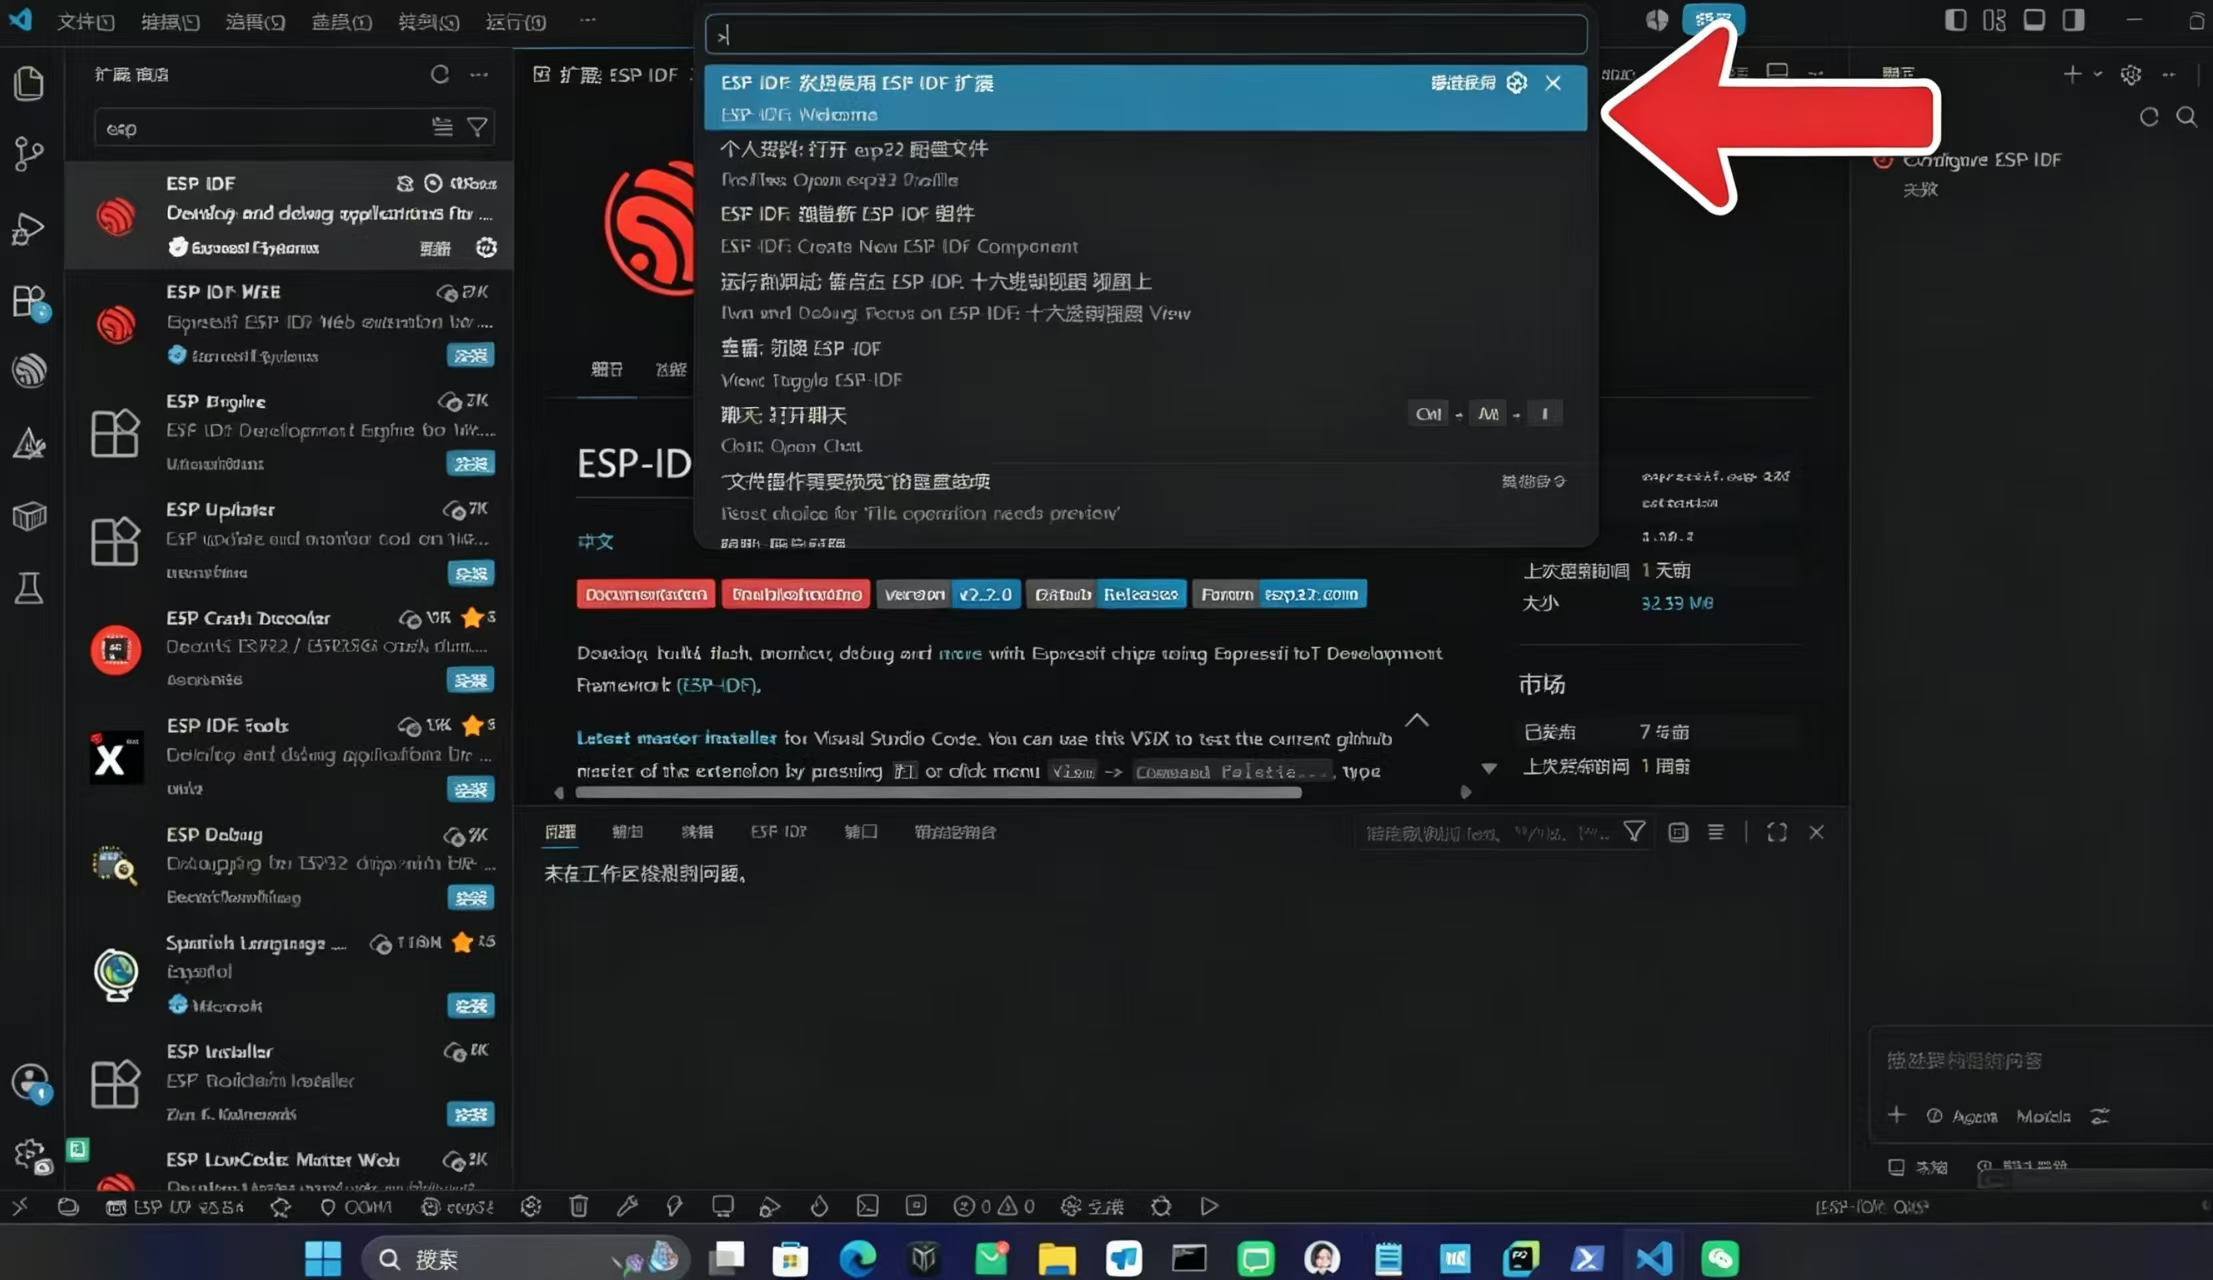Open the Explorer view in the activity bar
Viewport: 2213px width, 1280px height.
pos(29,83)
